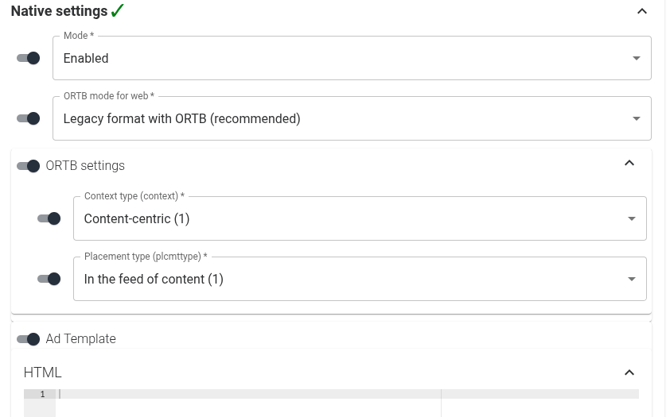
Task: Click the Mode dropdown arrow
Action: click(x=637, y=58)
